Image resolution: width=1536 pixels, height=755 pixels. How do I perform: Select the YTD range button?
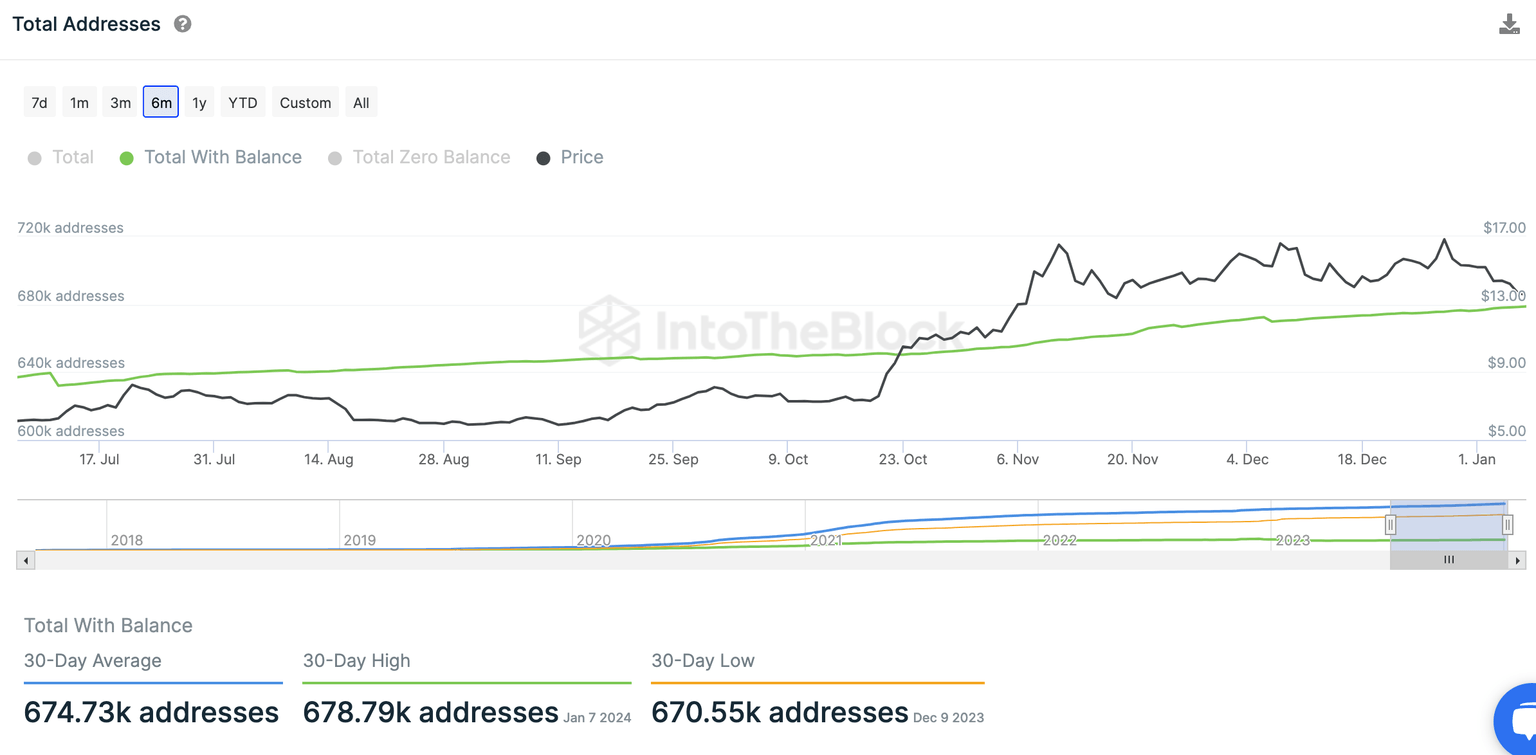click(242, 103)
